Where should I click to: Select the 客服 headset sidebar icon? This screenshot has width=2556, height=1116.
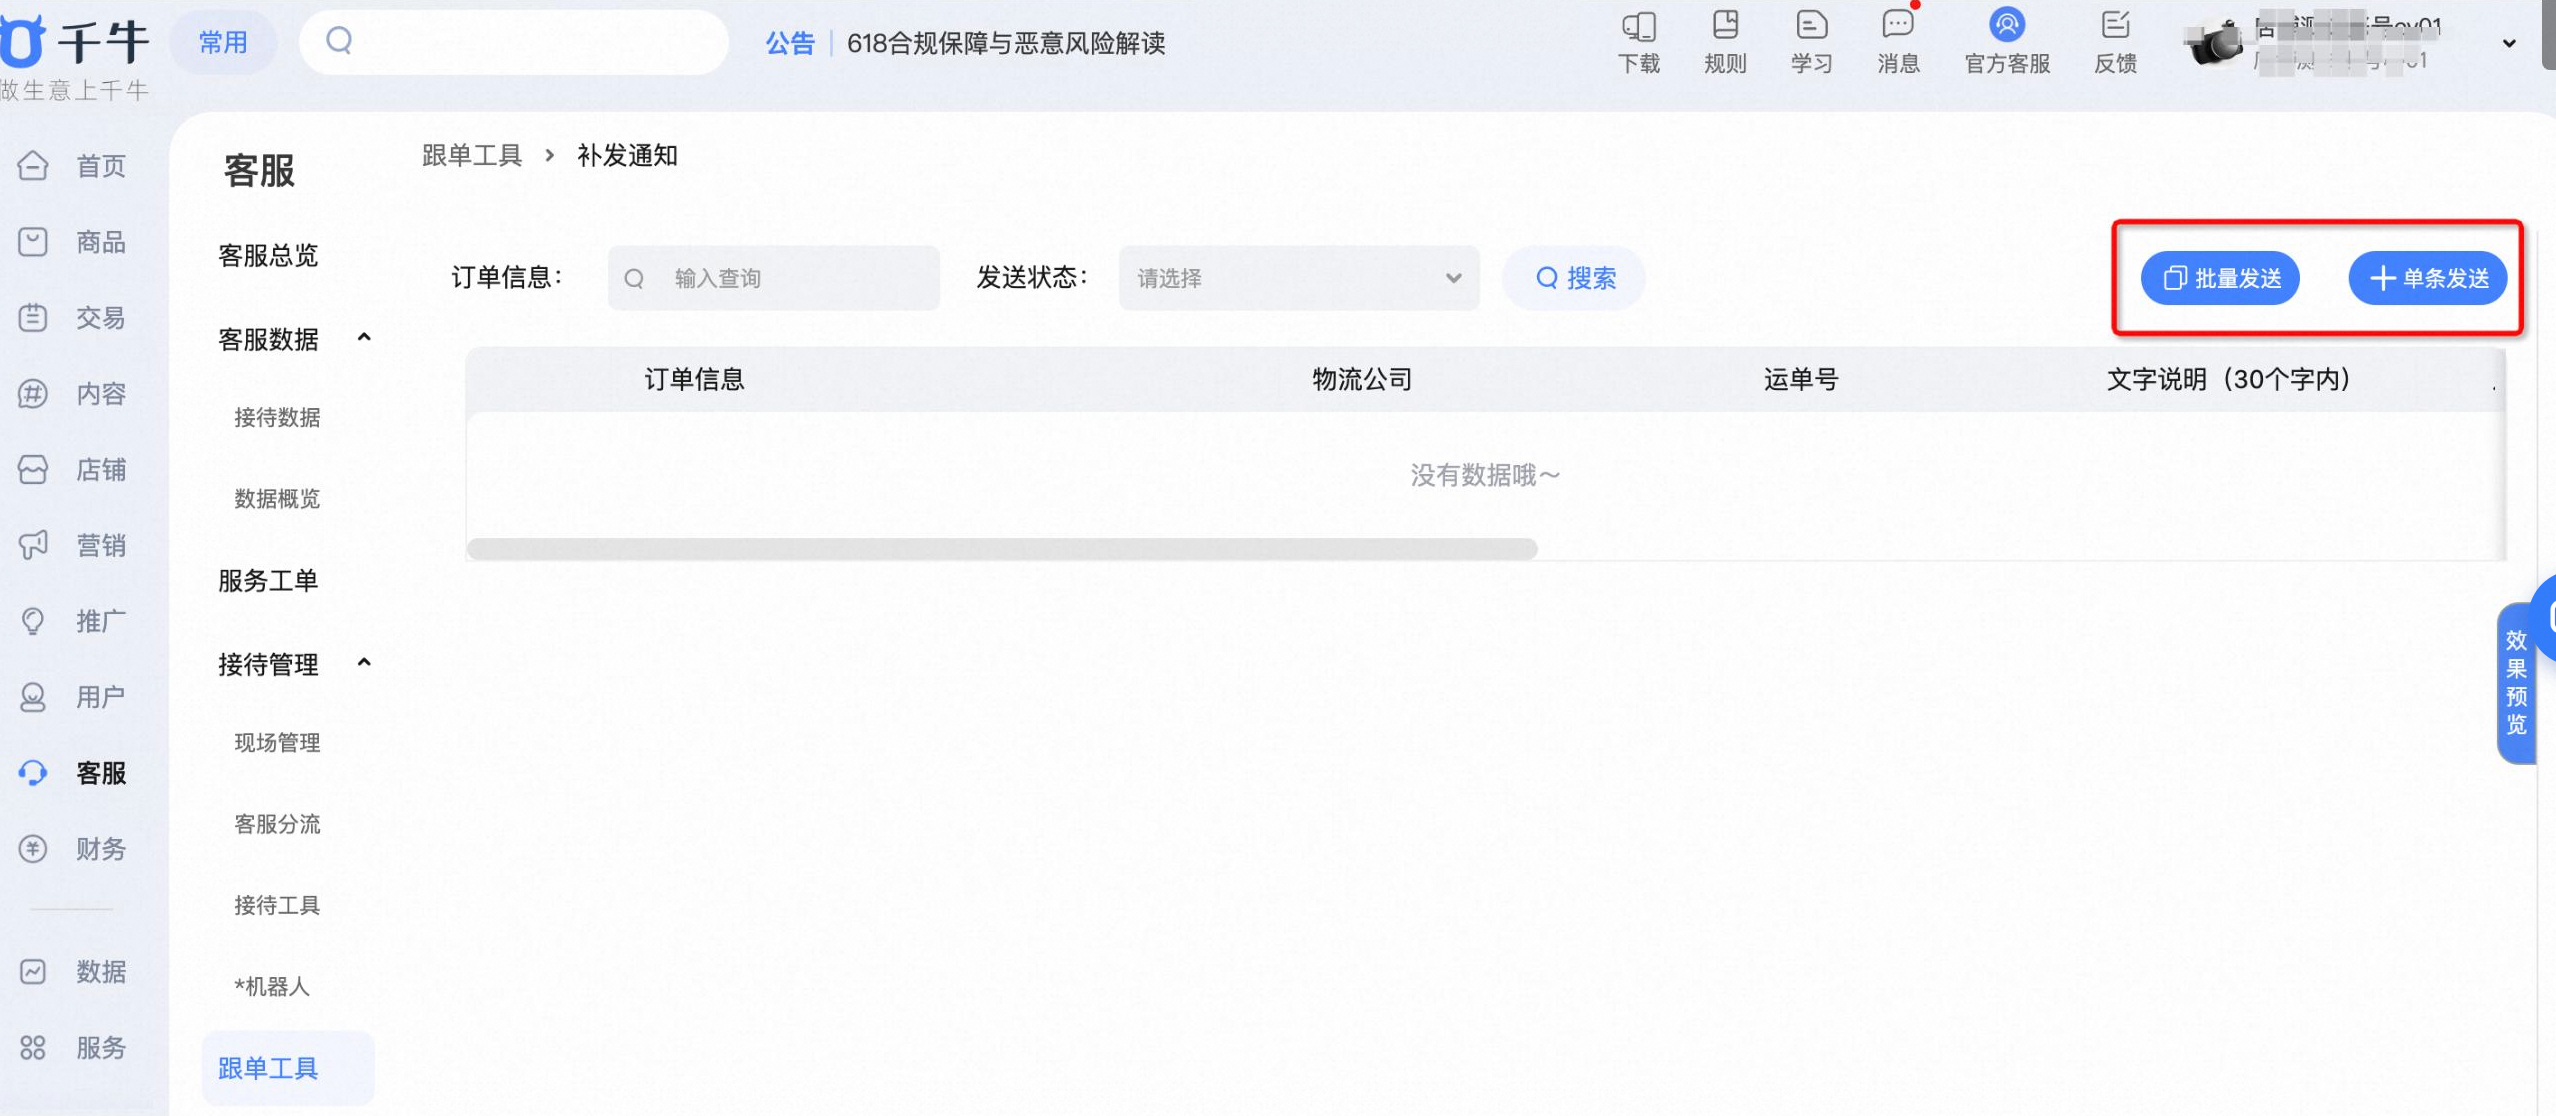tap(33, 773)
